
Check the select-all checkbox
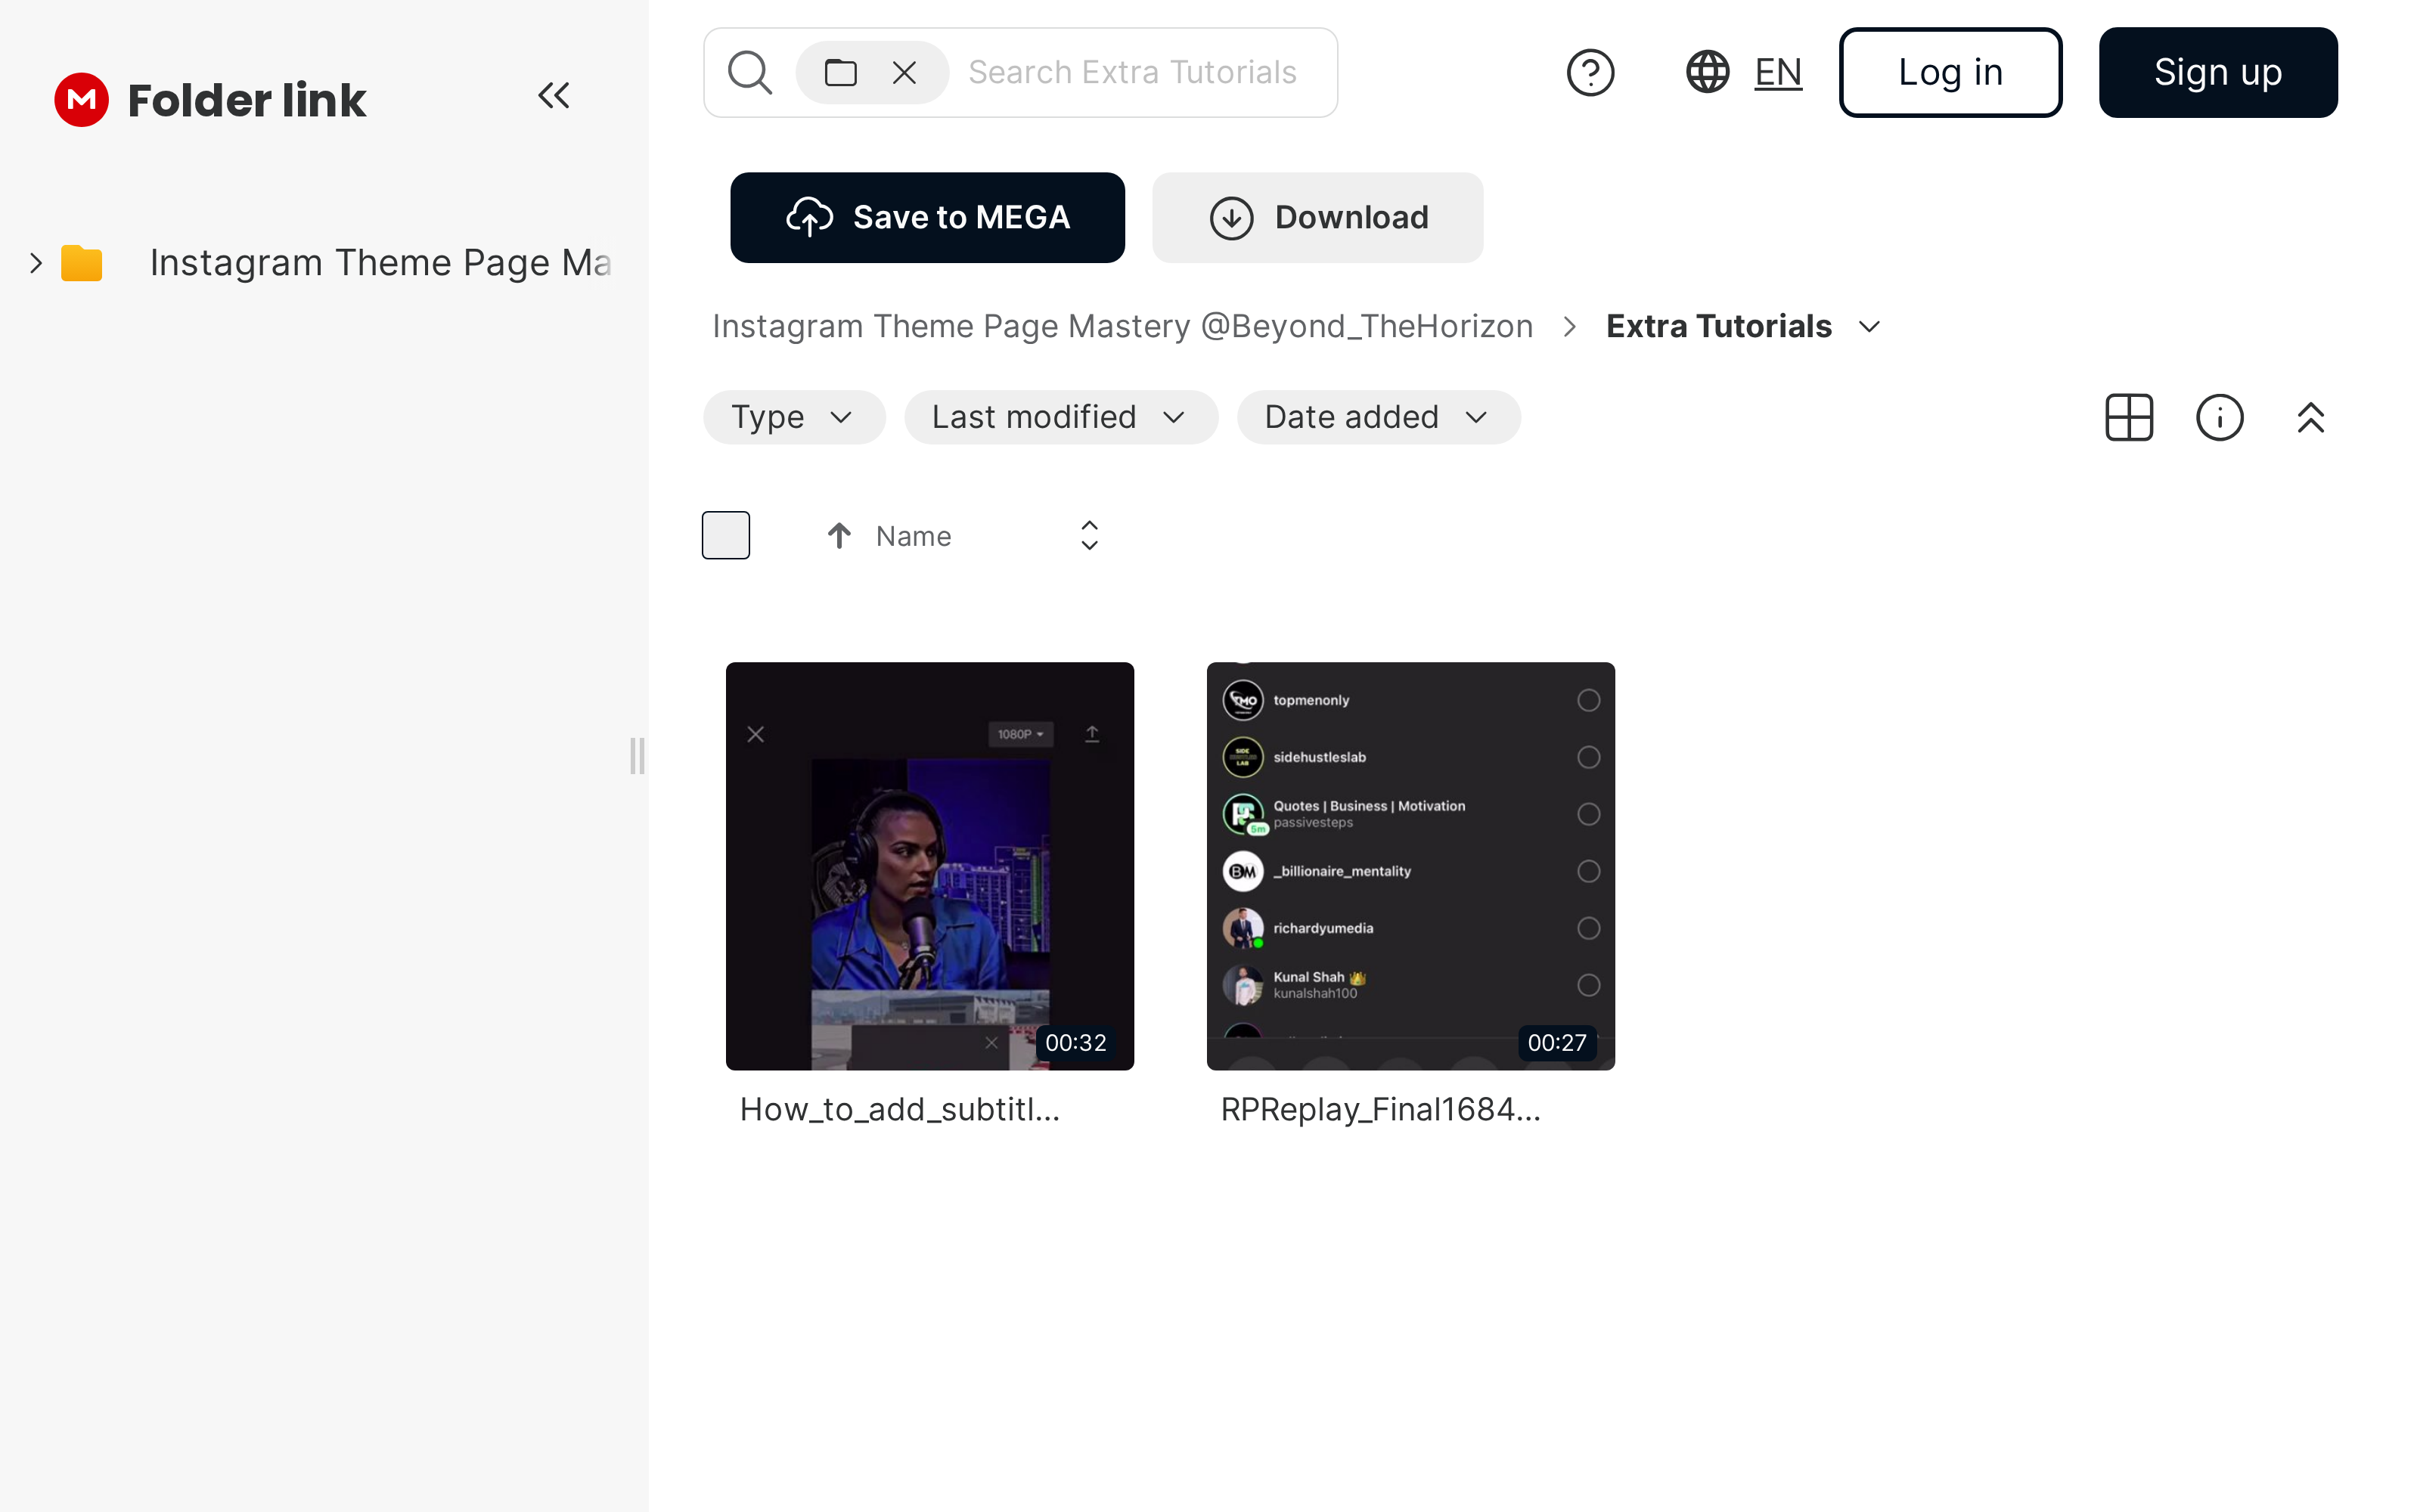tap(725, 536)
